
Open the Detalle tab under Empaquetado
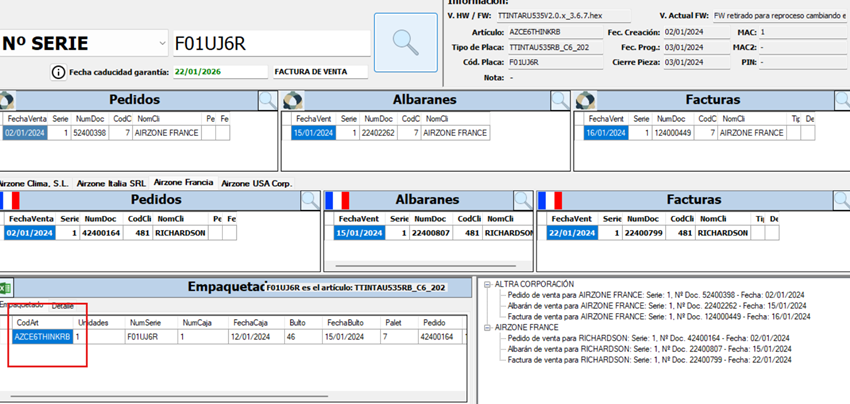click(x=63, y=305)
